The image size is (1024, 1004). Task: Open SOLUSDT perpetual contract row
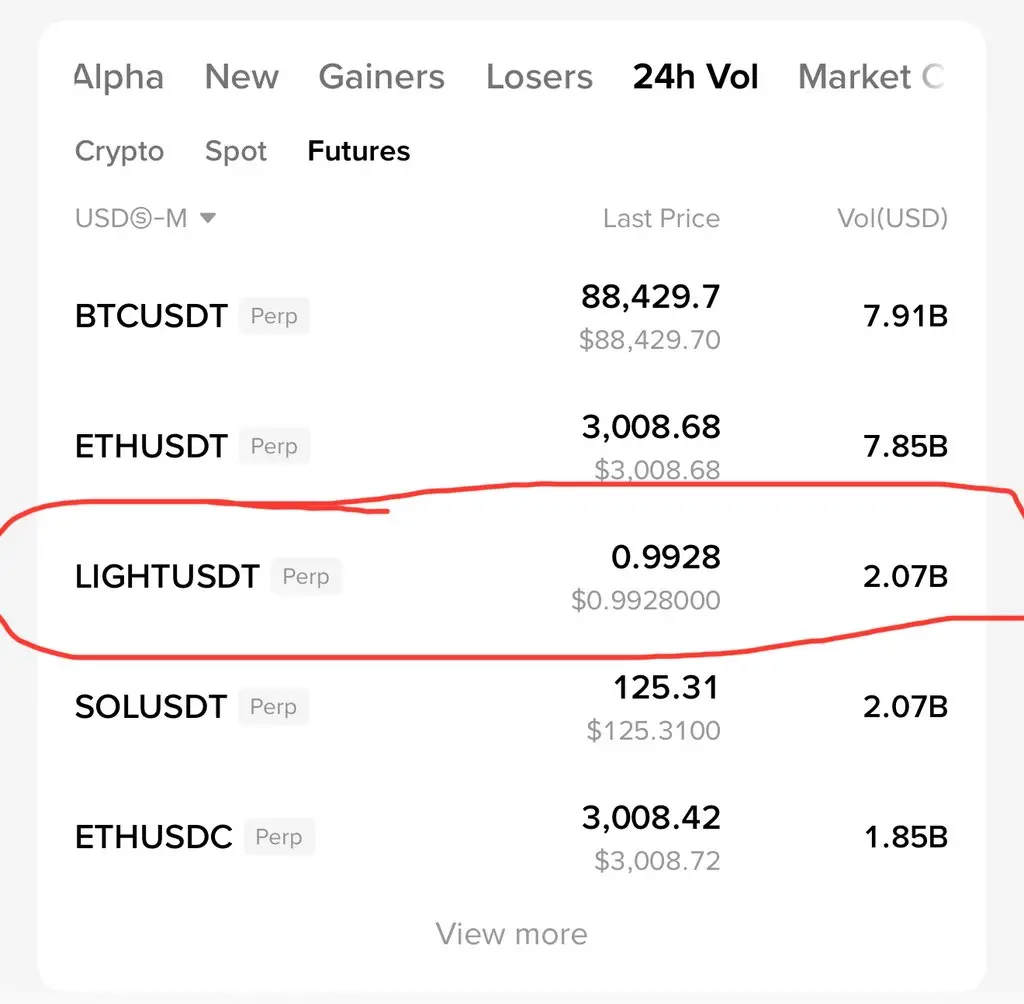click(511, 707)
